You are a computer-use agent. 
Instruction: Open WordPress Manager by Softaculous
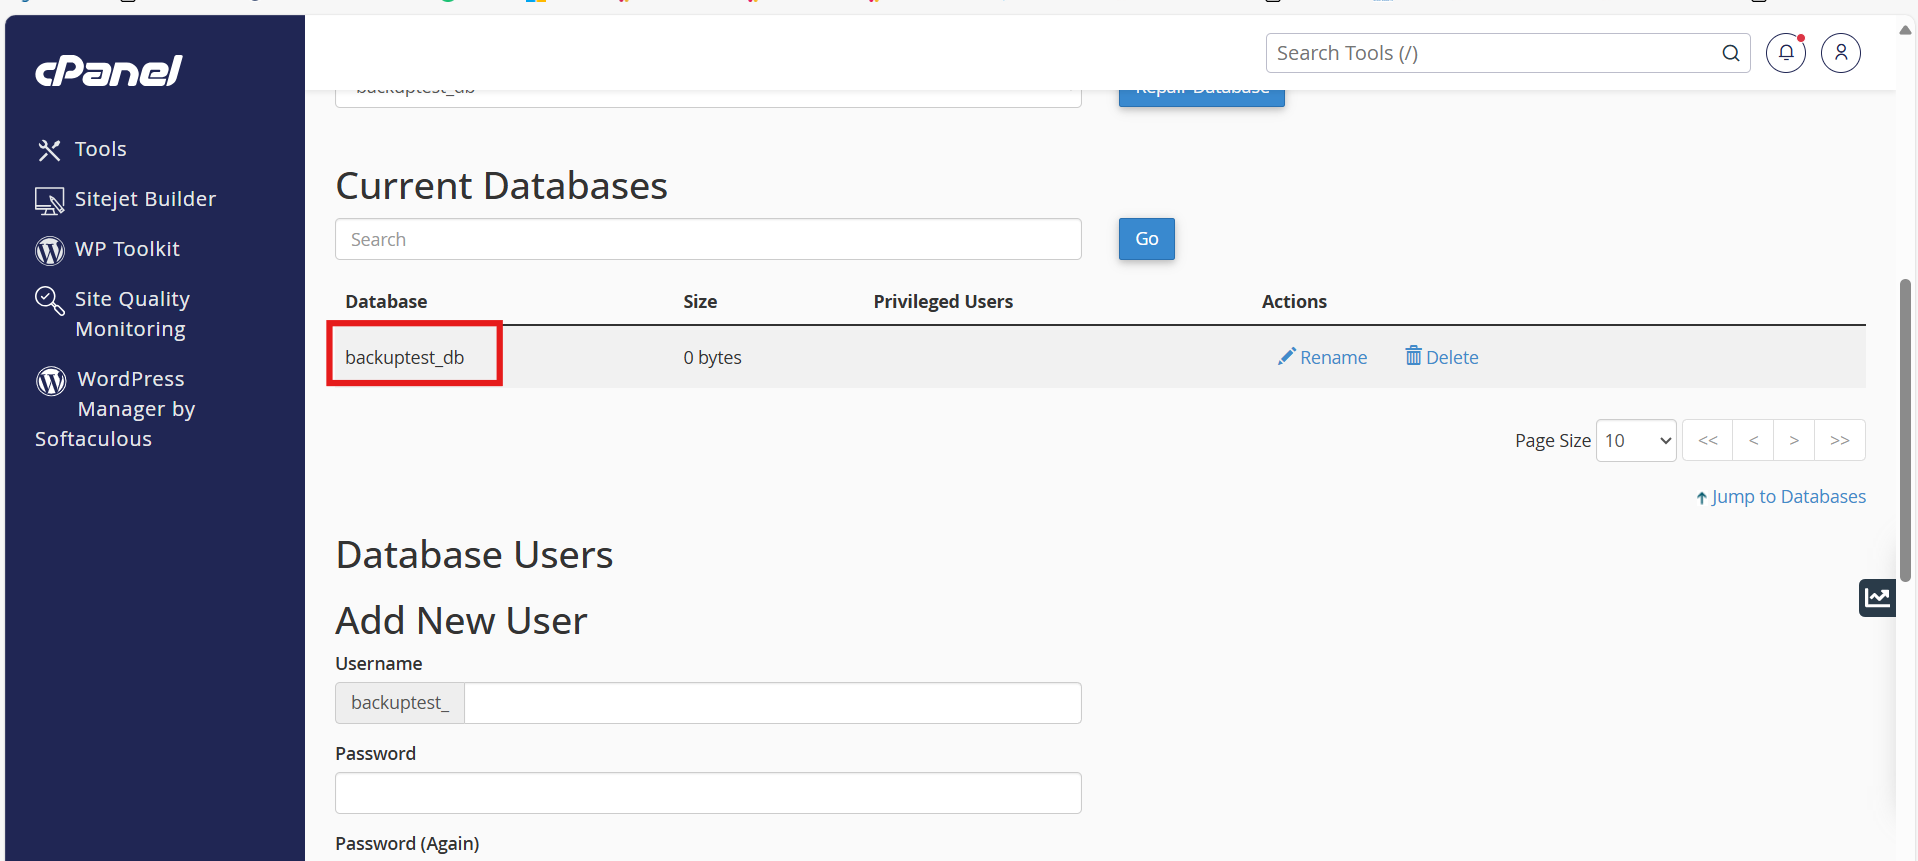tap(115, 408)
